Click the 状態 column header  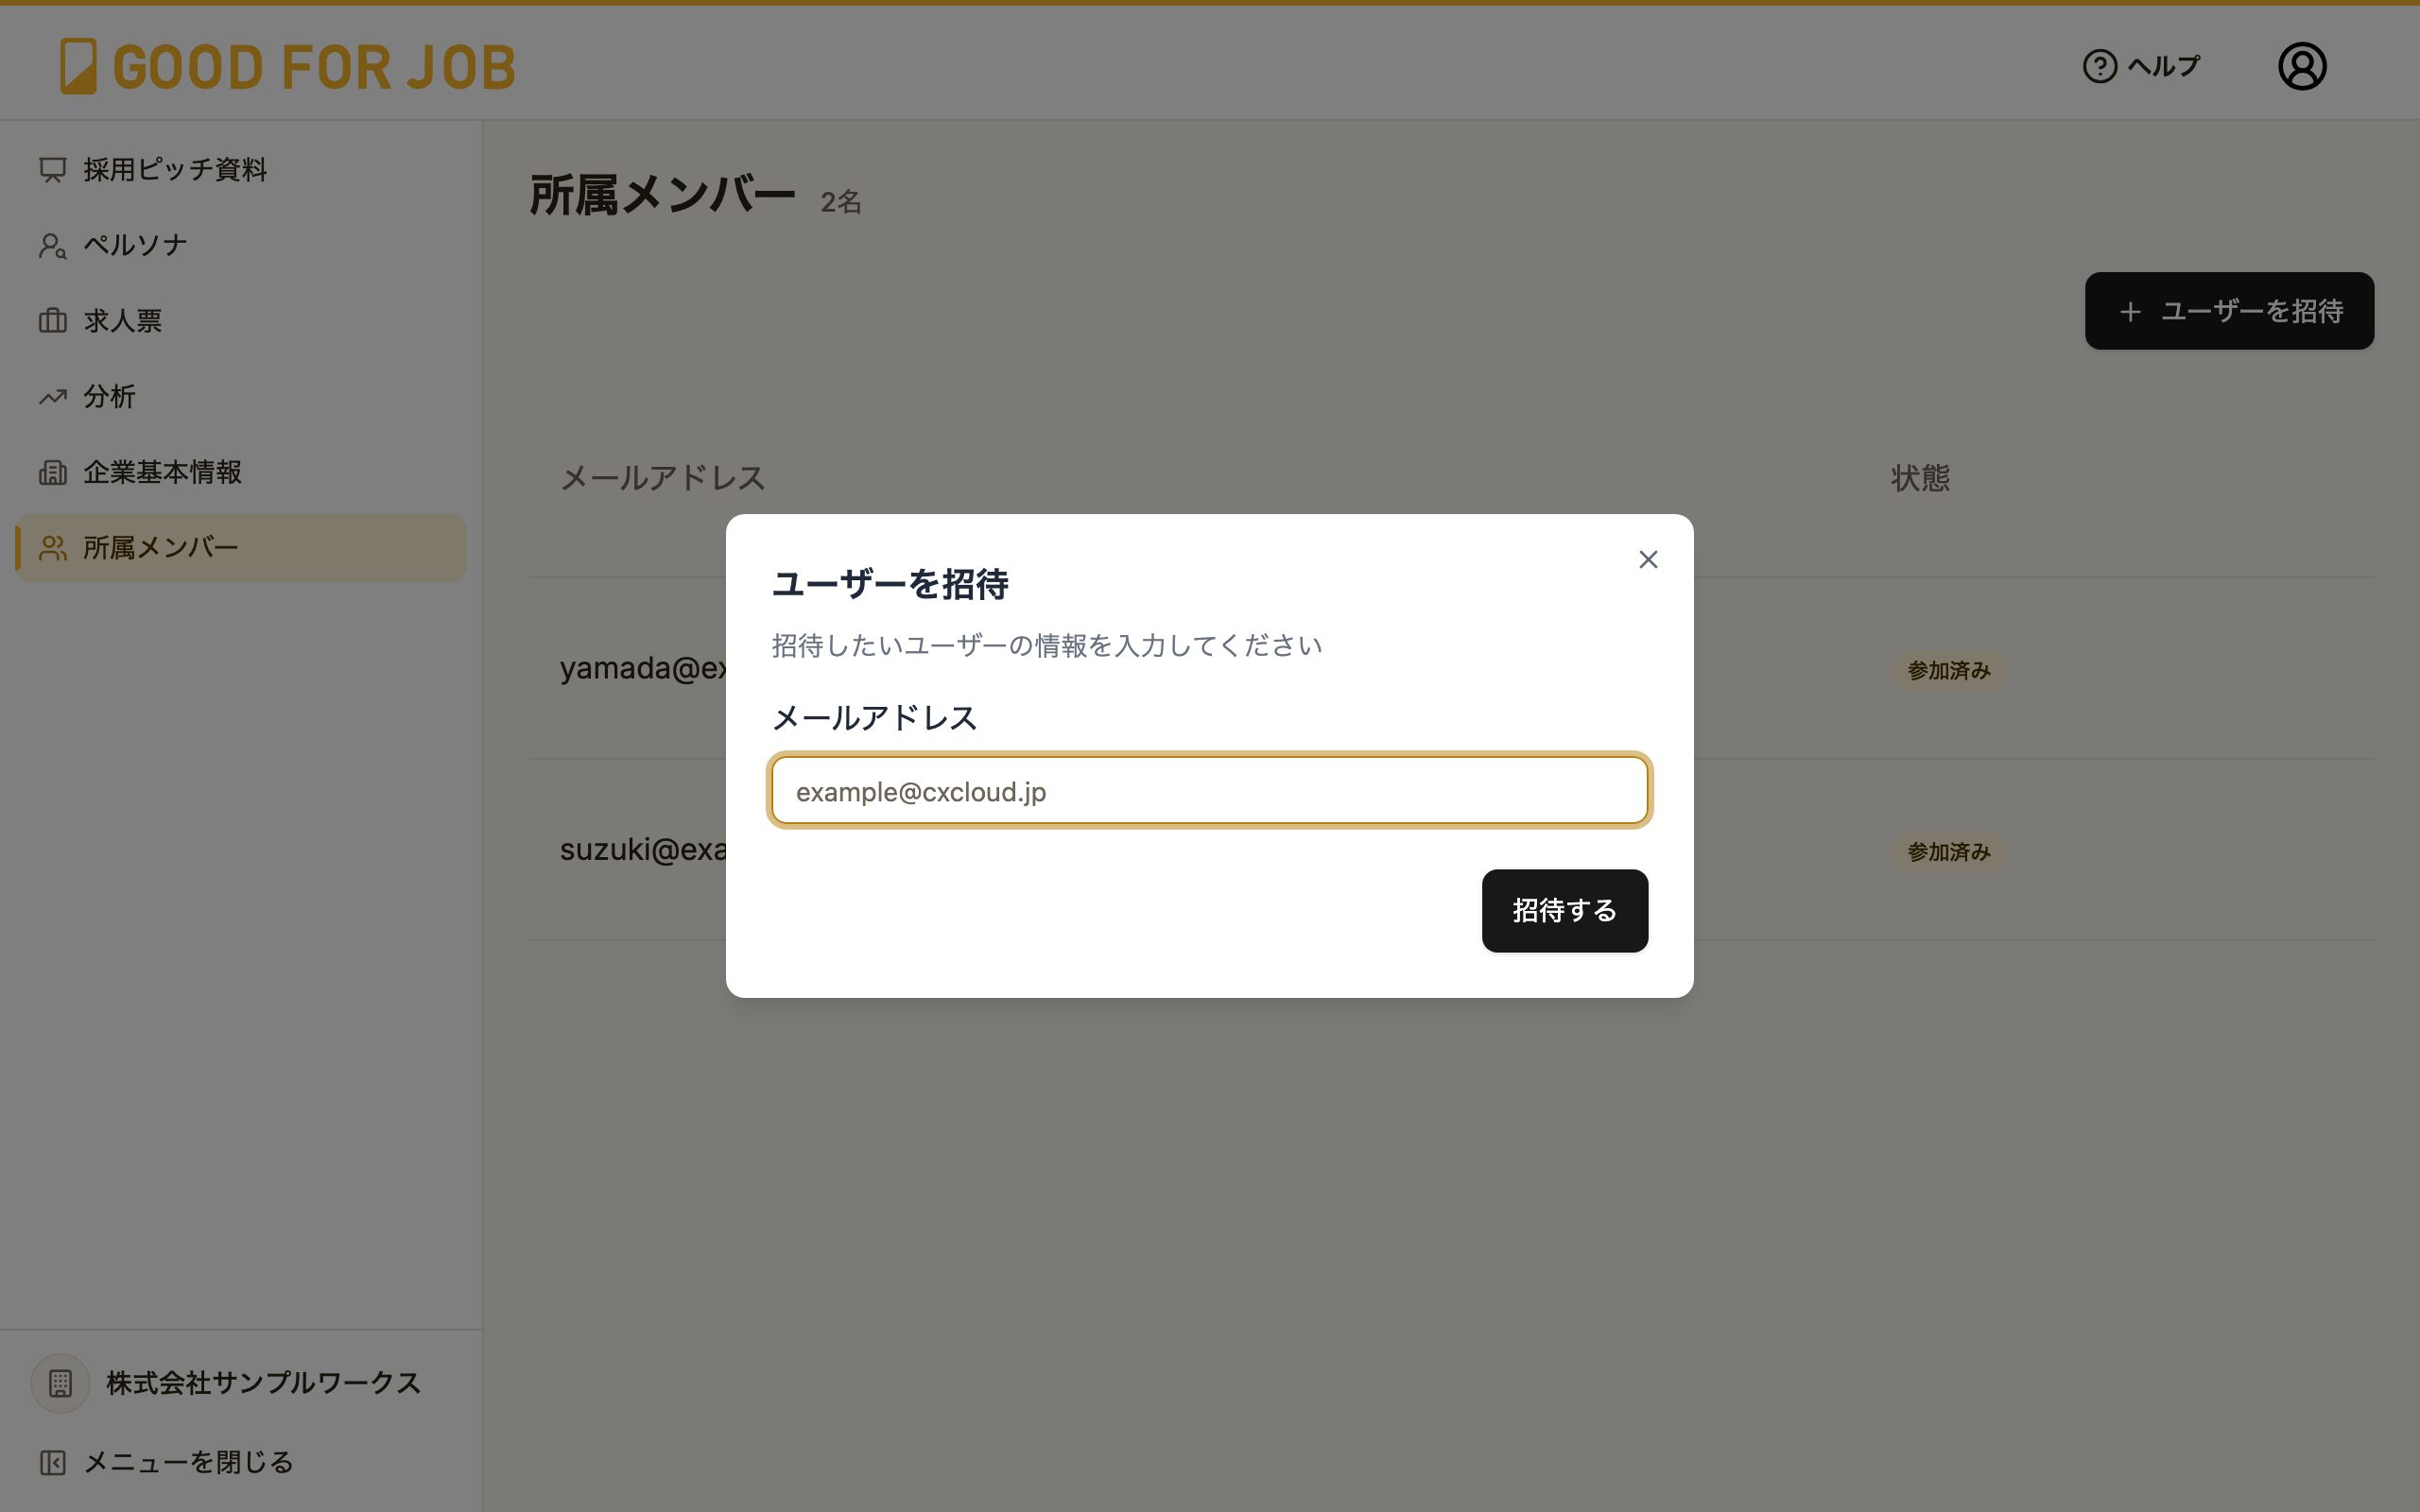pyautogui.click(x=1920, y=478)
